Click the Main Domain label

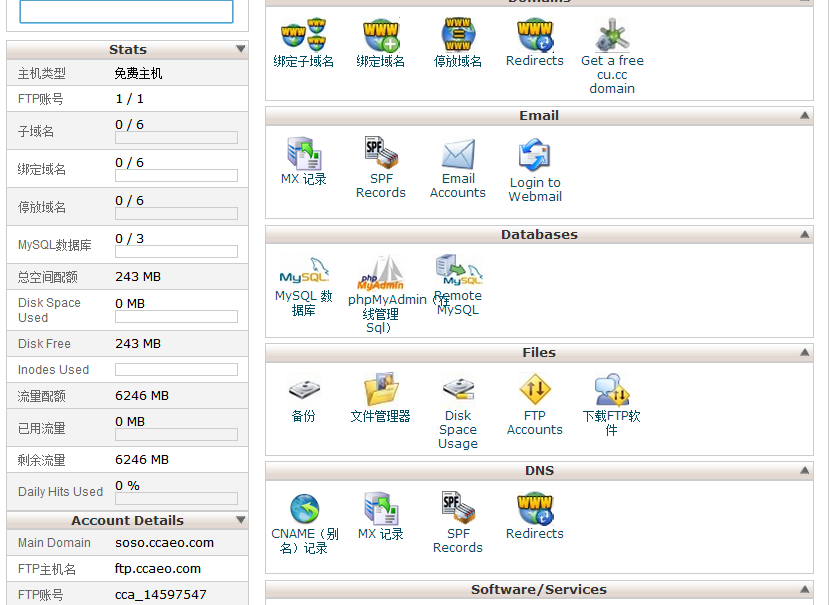54,543
